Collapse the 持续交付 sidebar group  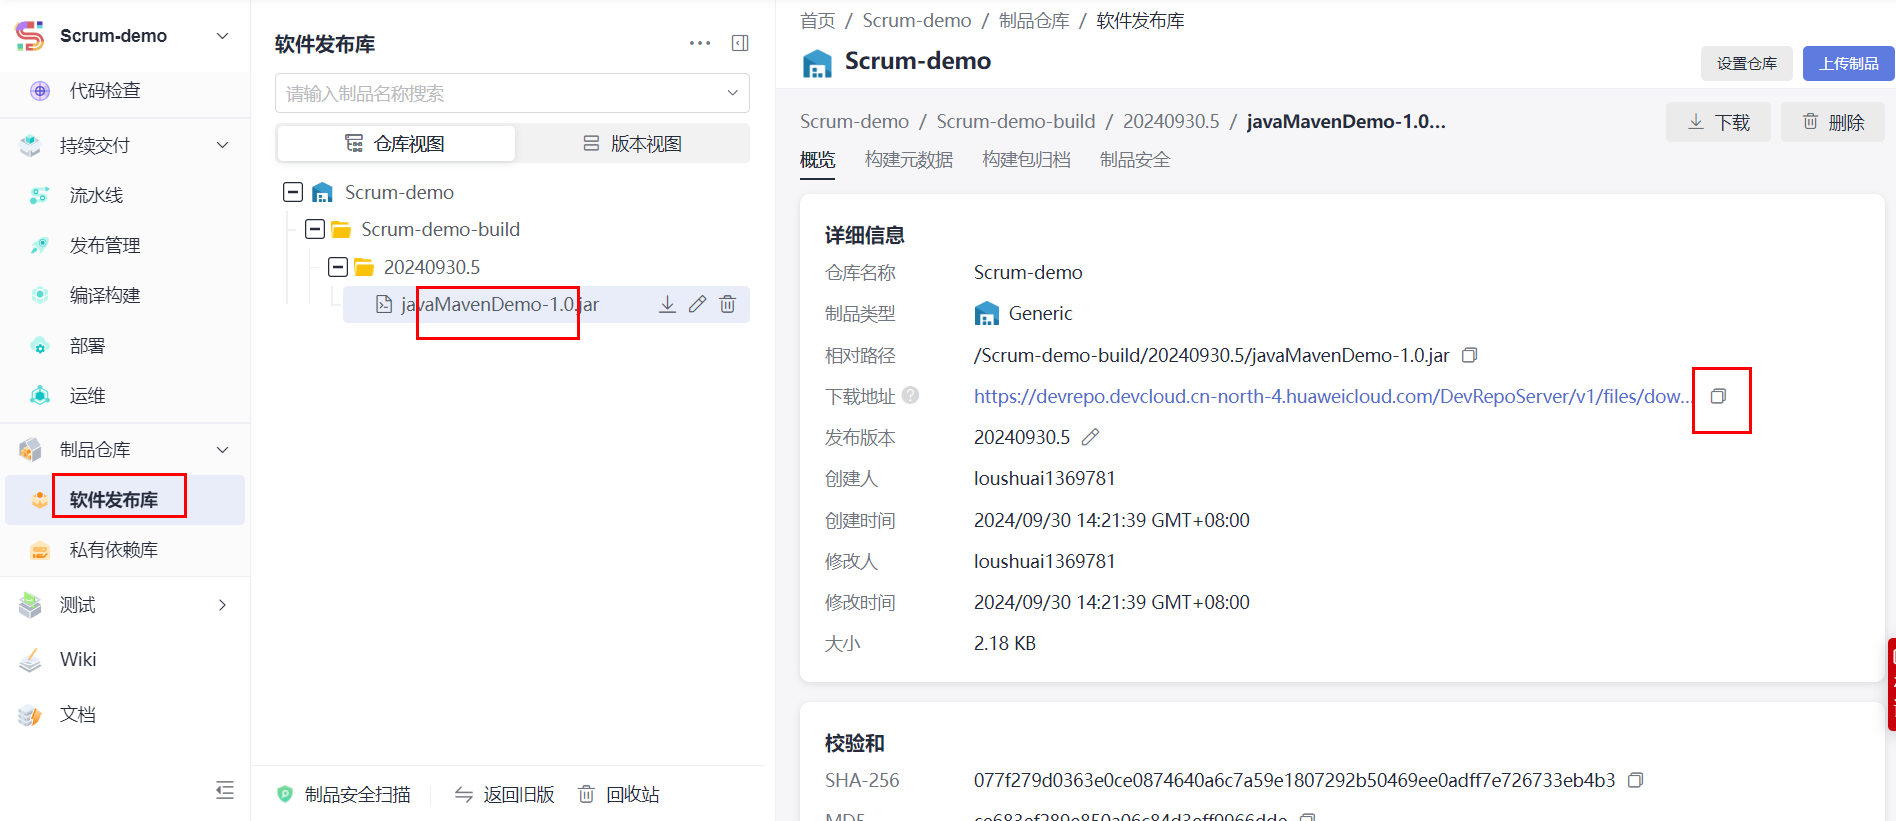(222, 145)
